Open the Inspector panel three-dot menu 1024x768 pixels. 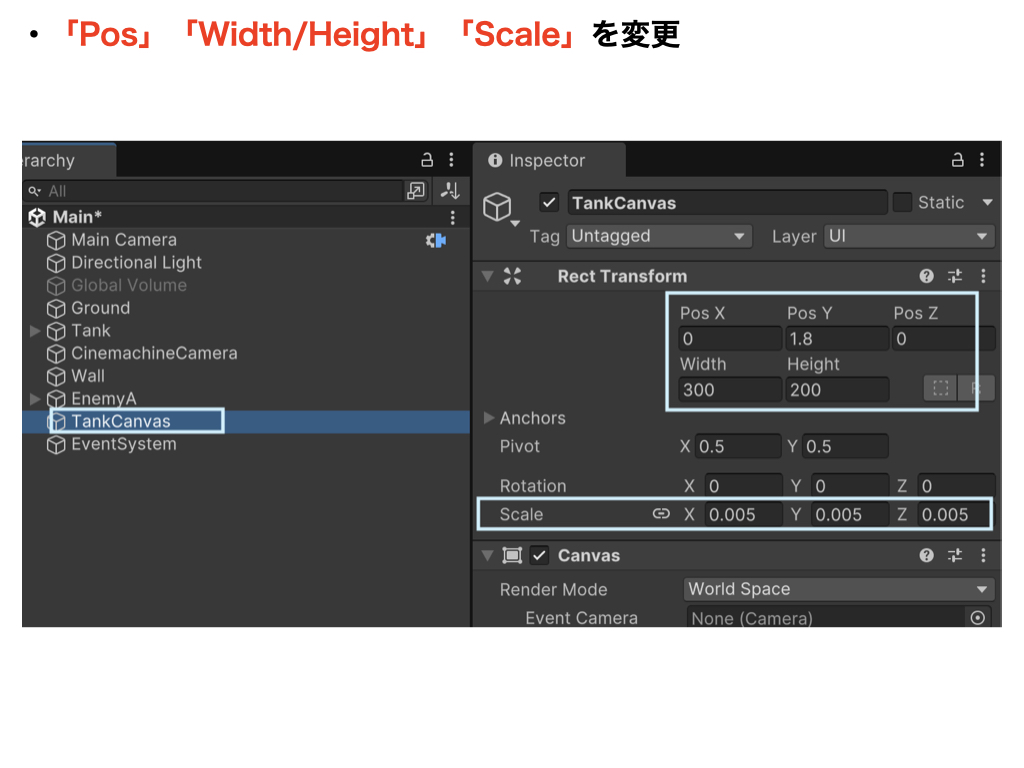tap(983, 160)
